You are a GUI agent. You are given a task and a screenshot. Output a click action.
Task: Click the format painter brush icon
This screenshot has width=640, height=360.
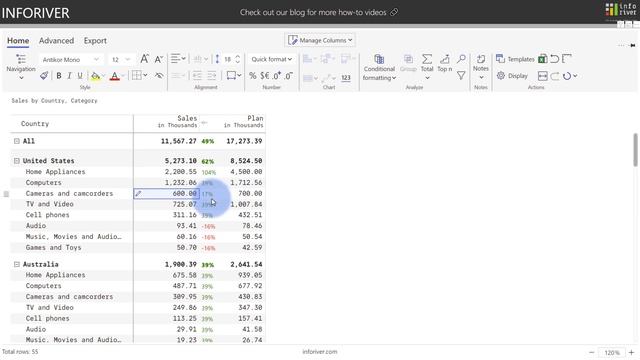(x=44, y=76)
